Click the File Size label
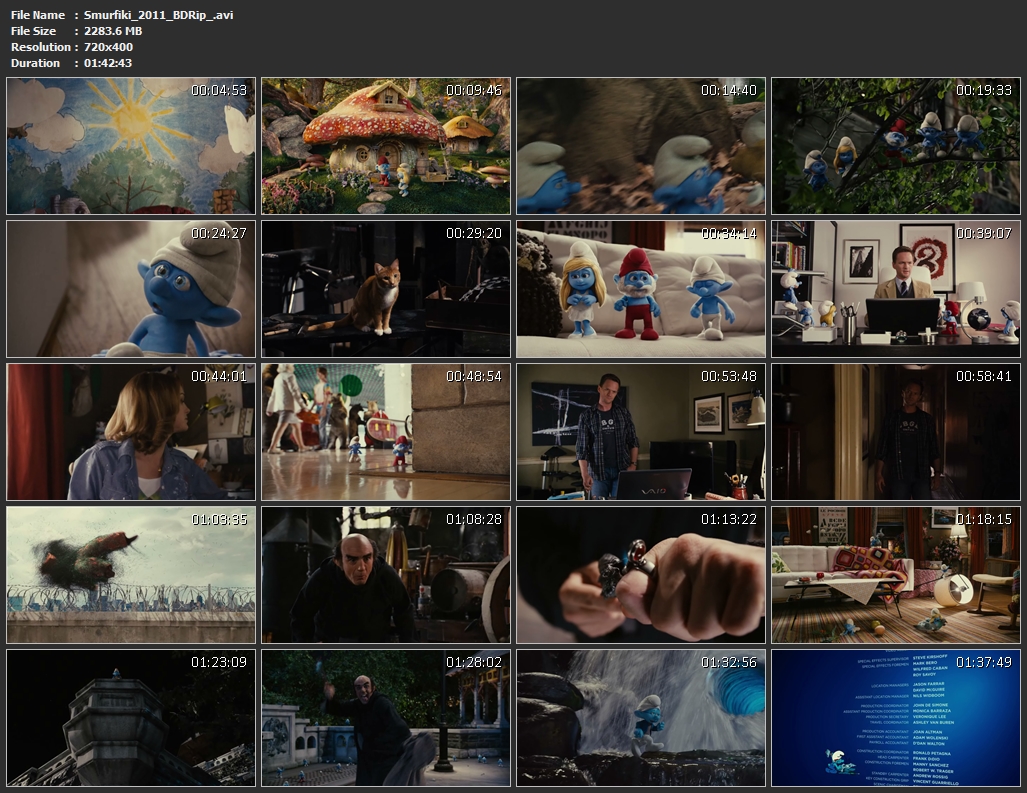Viewport: 1027px width, 793px height. tap(33, 31)
